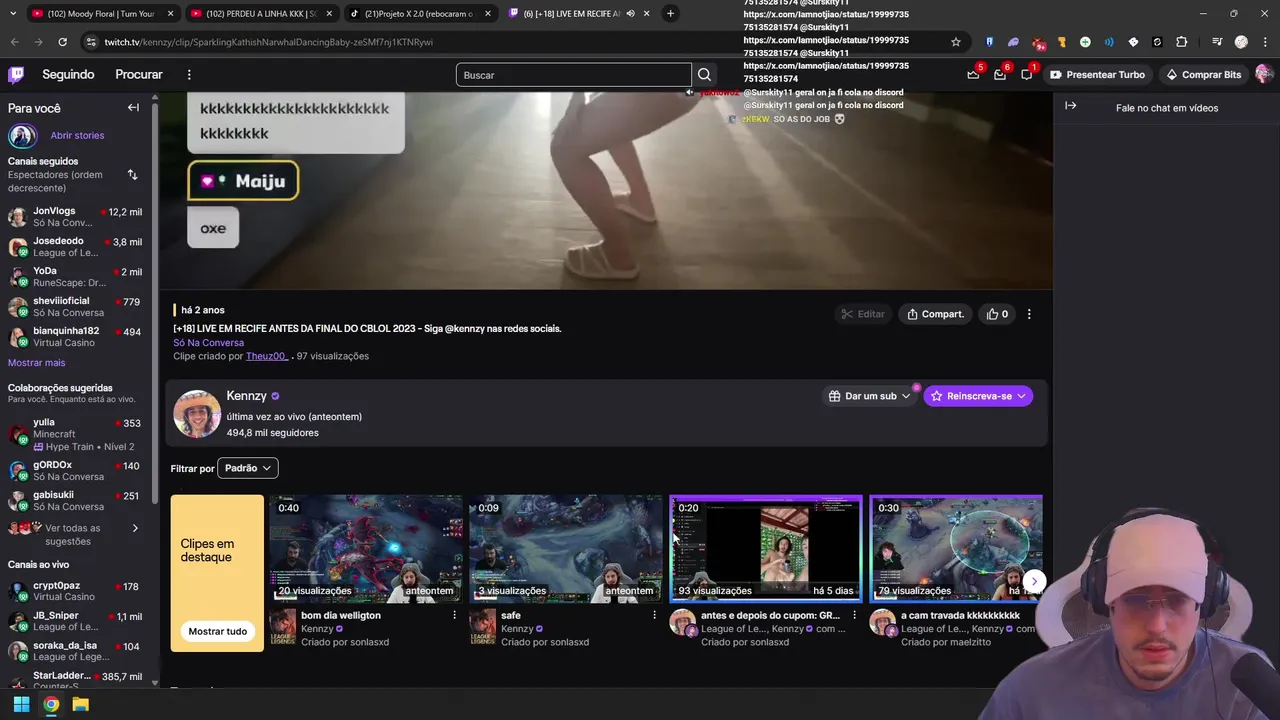Like the clip thumbs-up button
The height and width of the screenshot is (720, 1280).
998,314
